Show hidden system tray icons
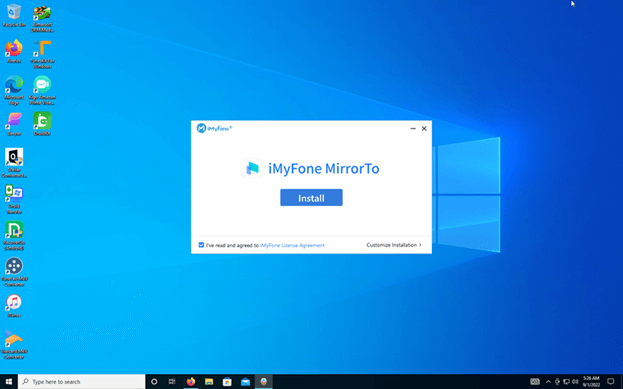 click(548, 381)
